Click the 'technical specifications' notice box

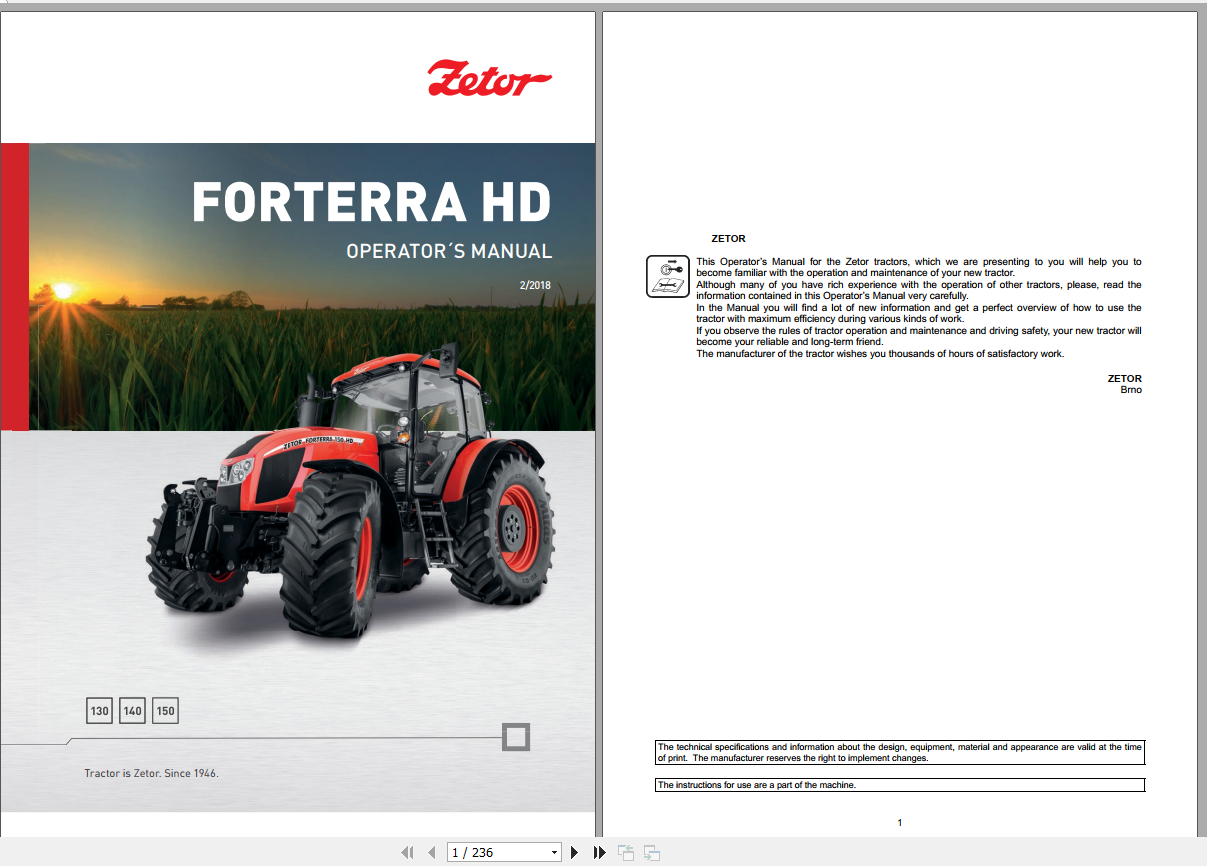[900, 753]
